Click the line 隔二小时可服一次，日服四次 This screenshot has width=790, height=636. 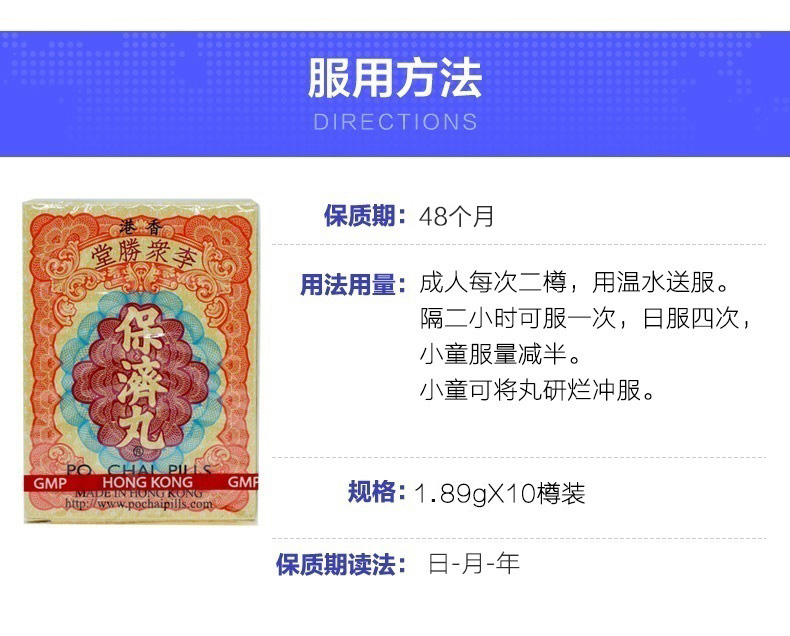[x=585, y=319]
